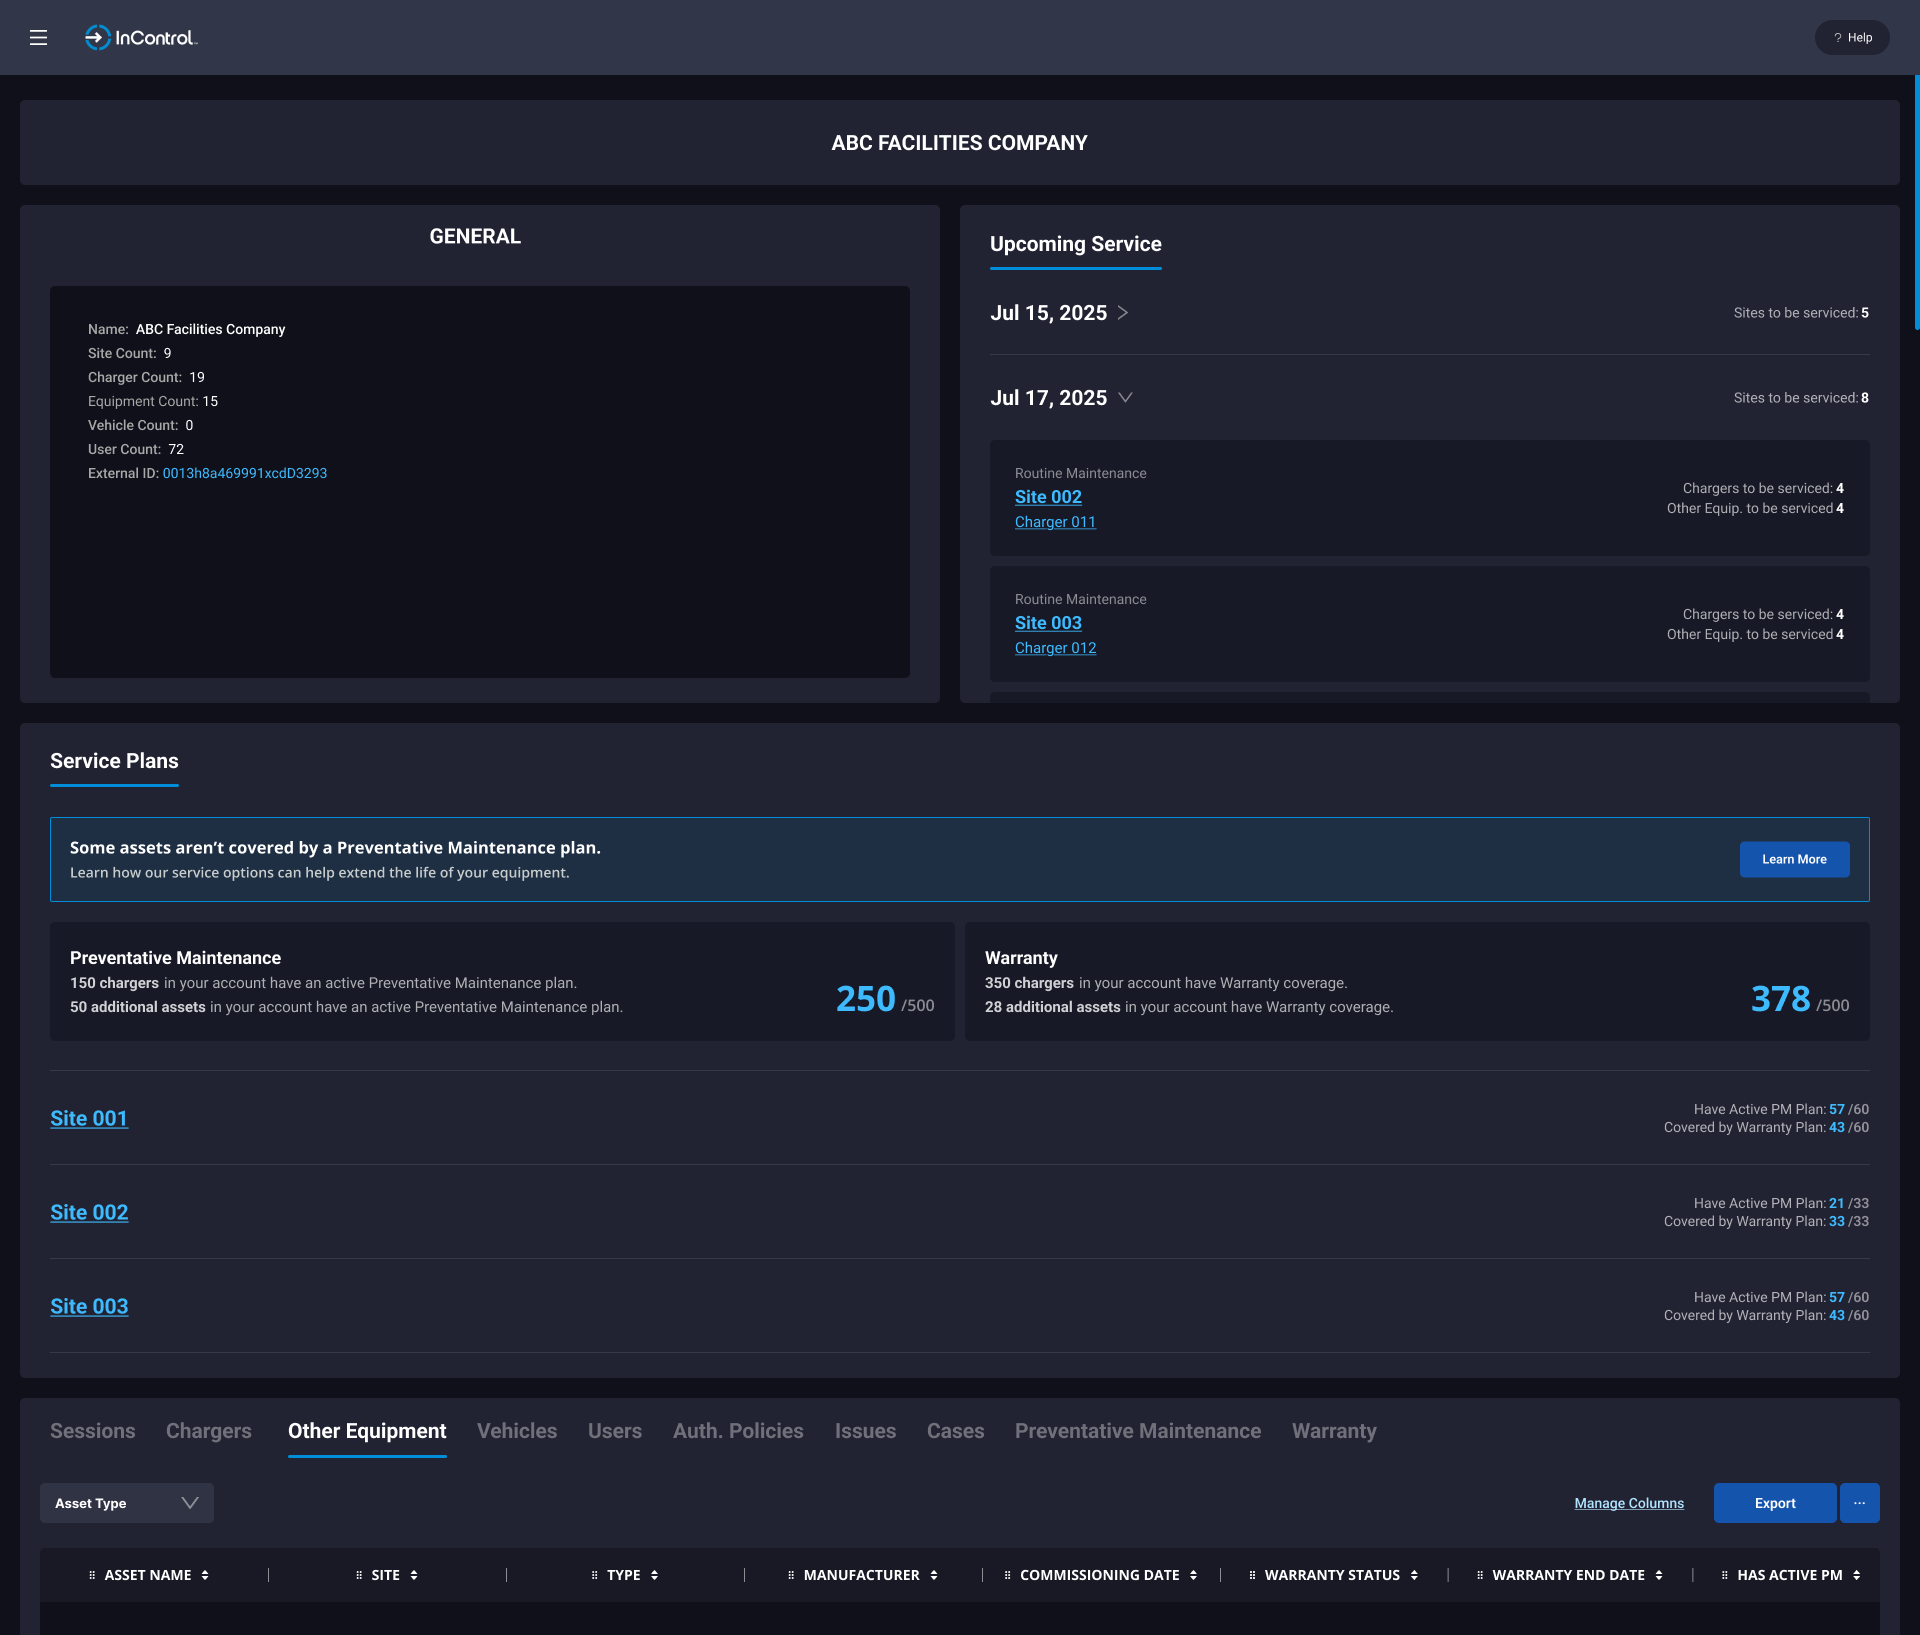
Task: Open the Charger 012 link
Action: [x=1055, y=648]
